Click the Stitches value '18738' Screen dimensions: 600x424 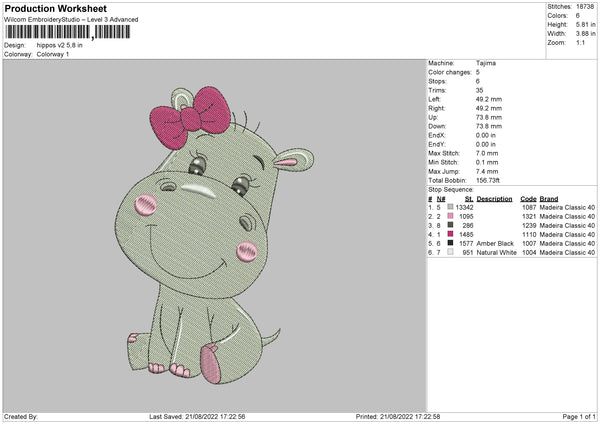click(585, 7)
